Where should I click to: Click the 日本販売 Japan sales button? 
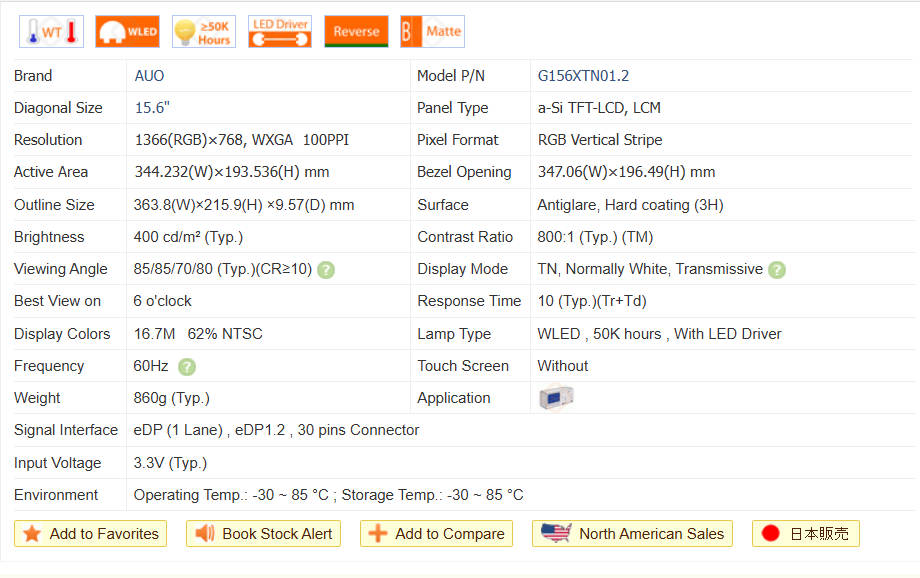[x=805, y=534]
